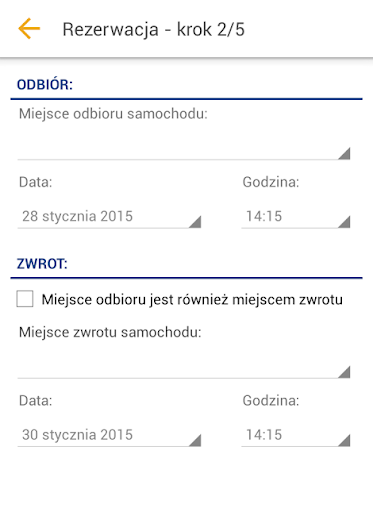Tap the 'Miejsce zwrotu samochodu:' label

coord(110,332)
